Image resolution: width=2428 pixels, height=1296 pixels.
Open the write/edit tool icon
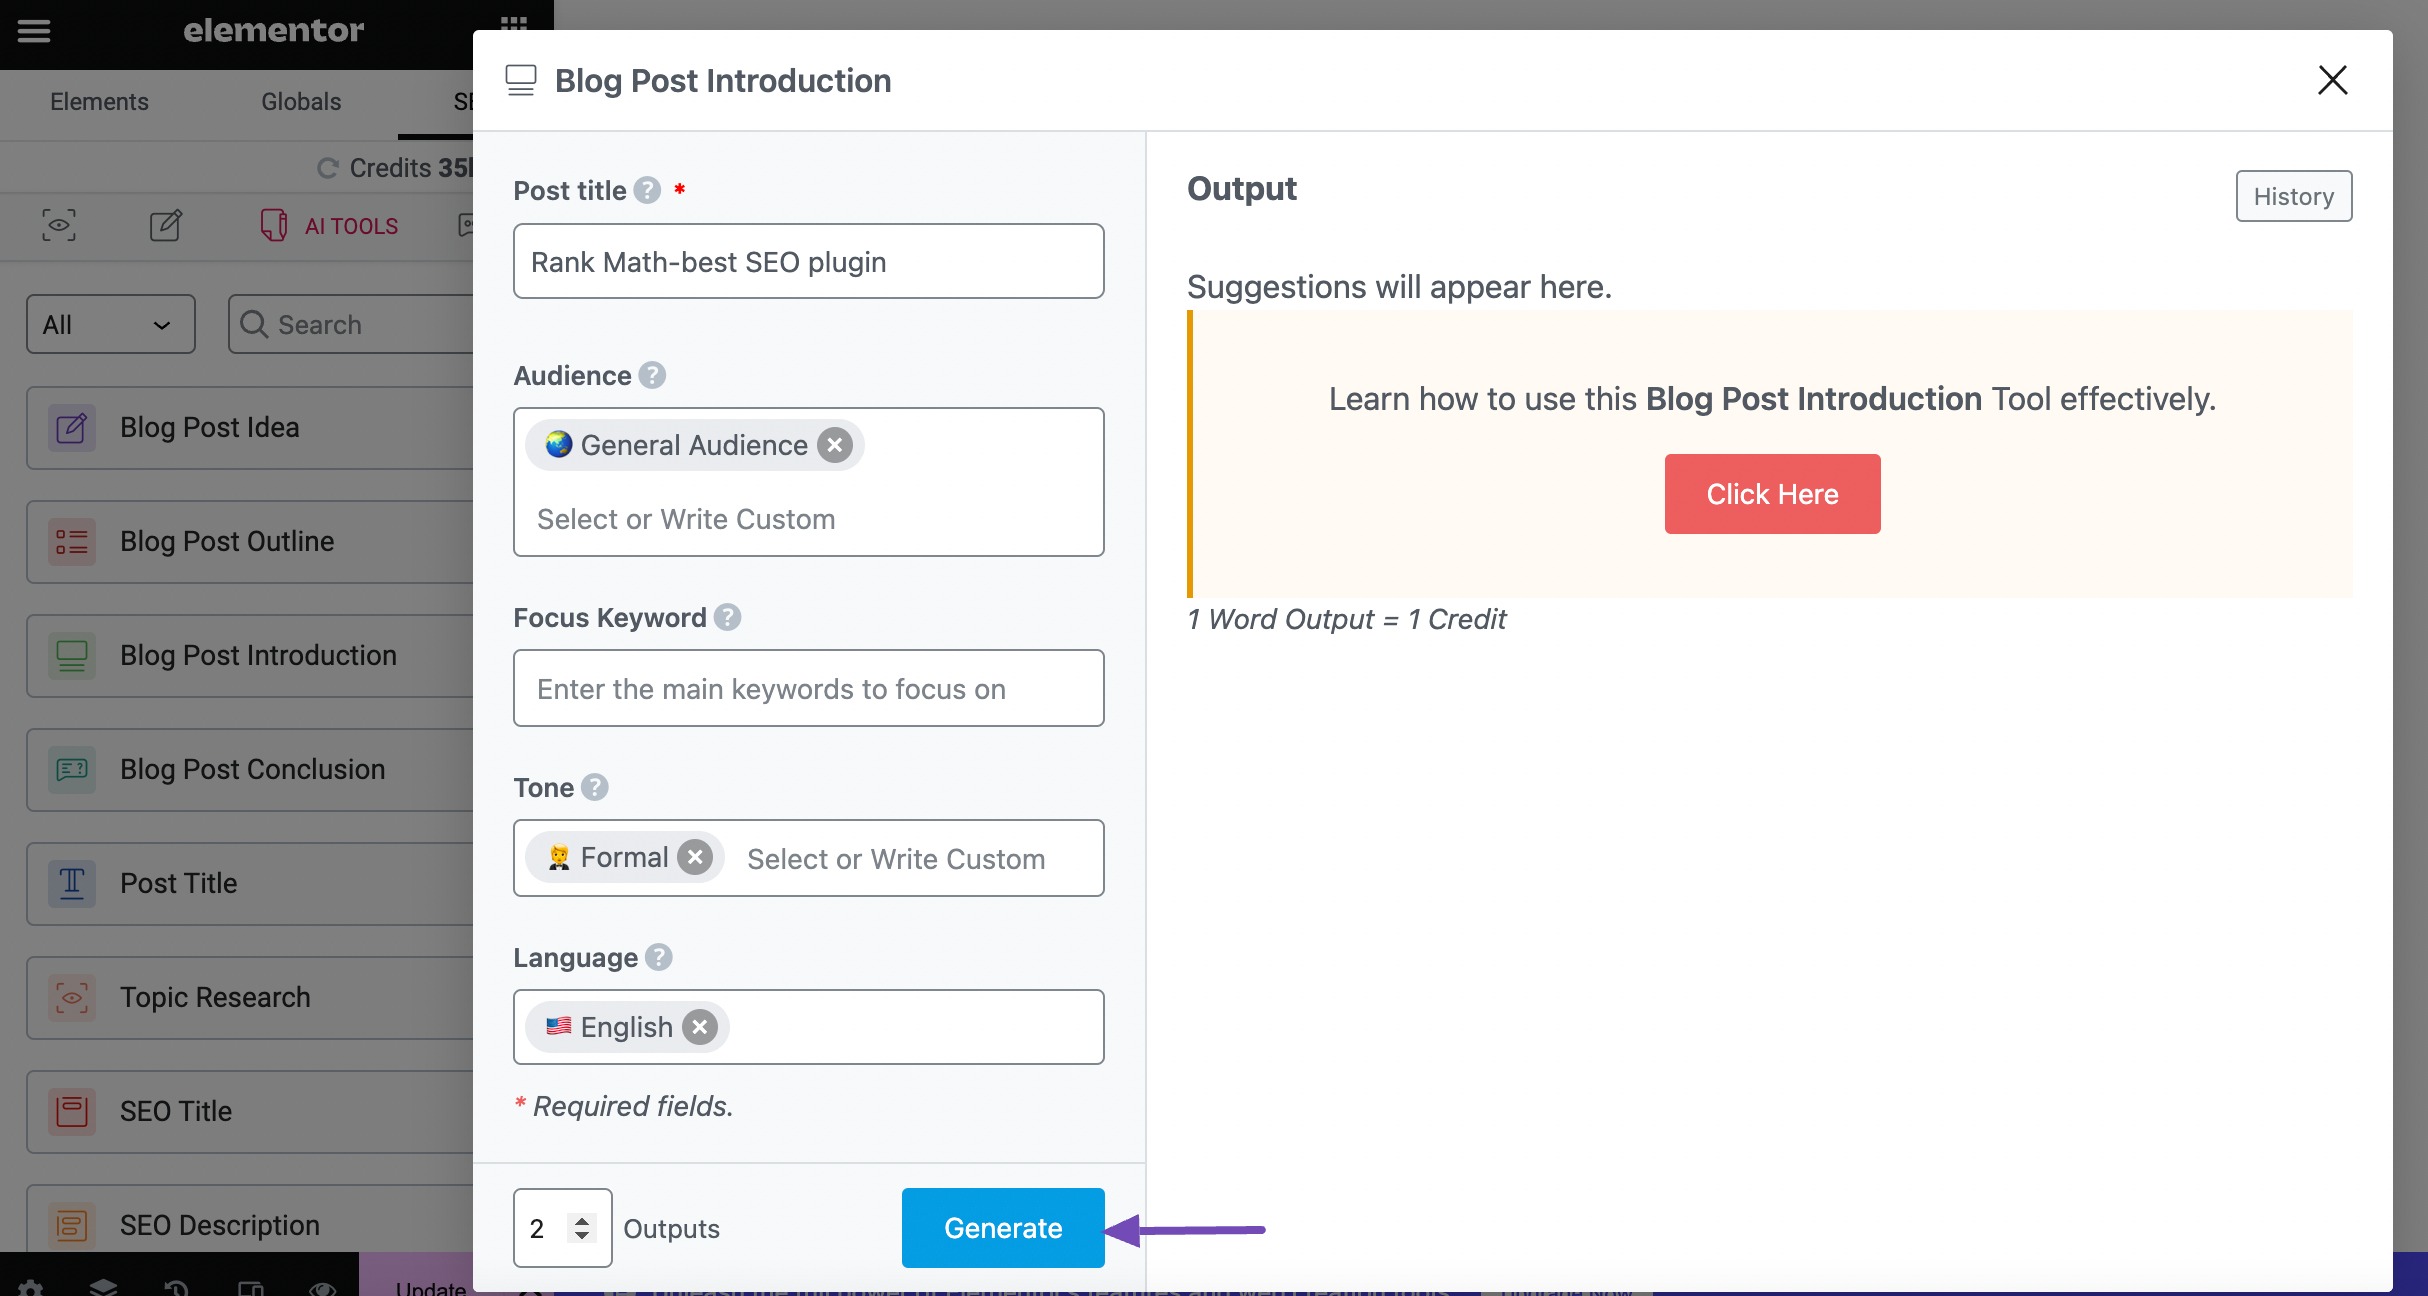(x=166, y=225)
